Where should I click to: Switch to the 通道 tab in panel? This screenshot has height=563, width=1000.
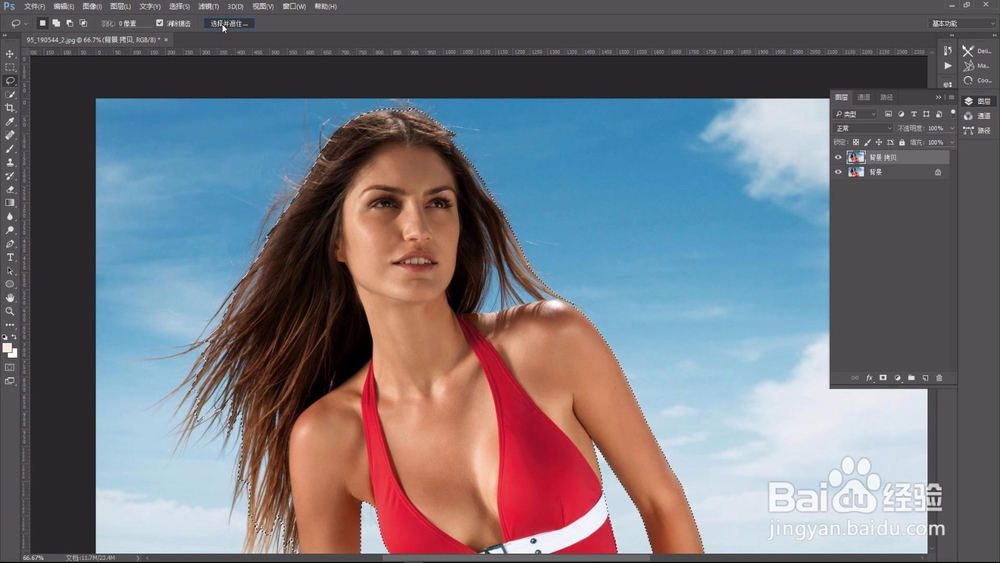pos(864,98)
